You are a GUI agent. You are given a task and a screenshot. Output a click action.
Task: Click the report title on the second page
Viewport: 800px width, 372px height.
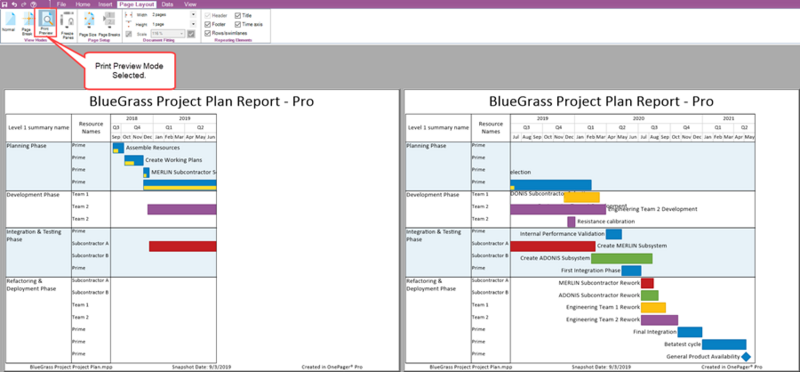click(x=601, y=102)
